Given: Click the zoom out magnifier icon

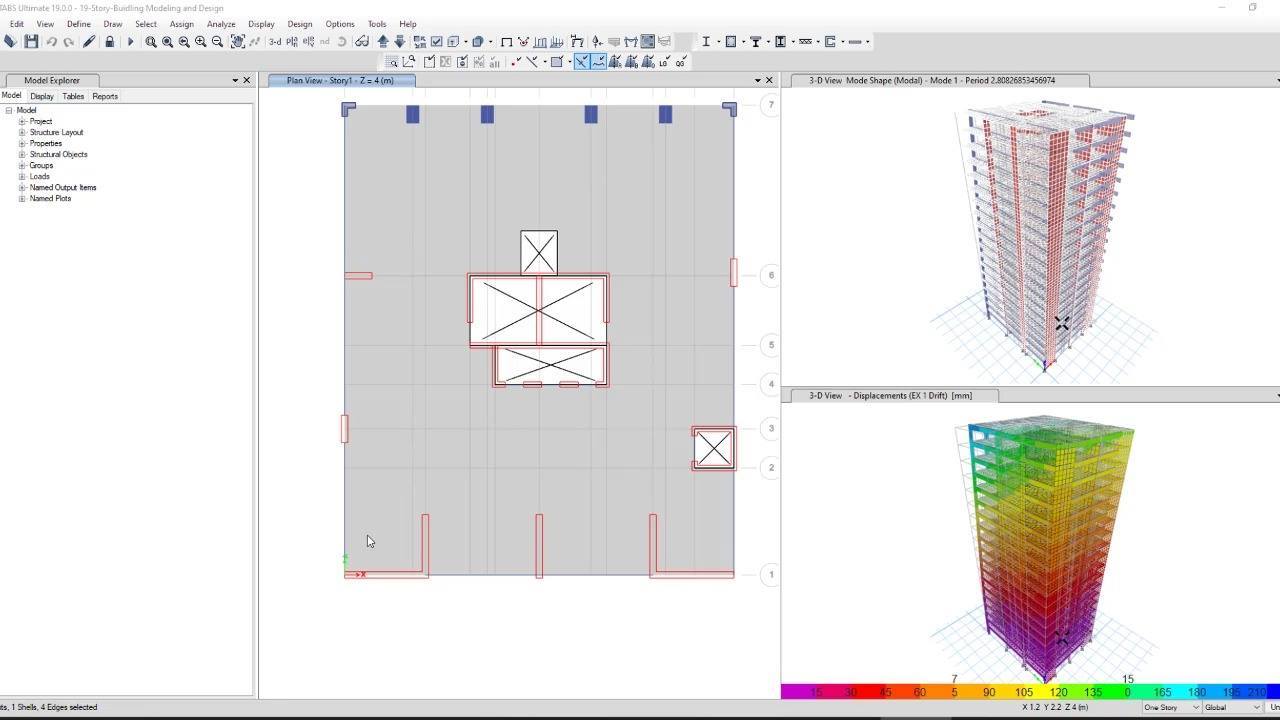Looking at the screenshot, I should pos(217,41).
